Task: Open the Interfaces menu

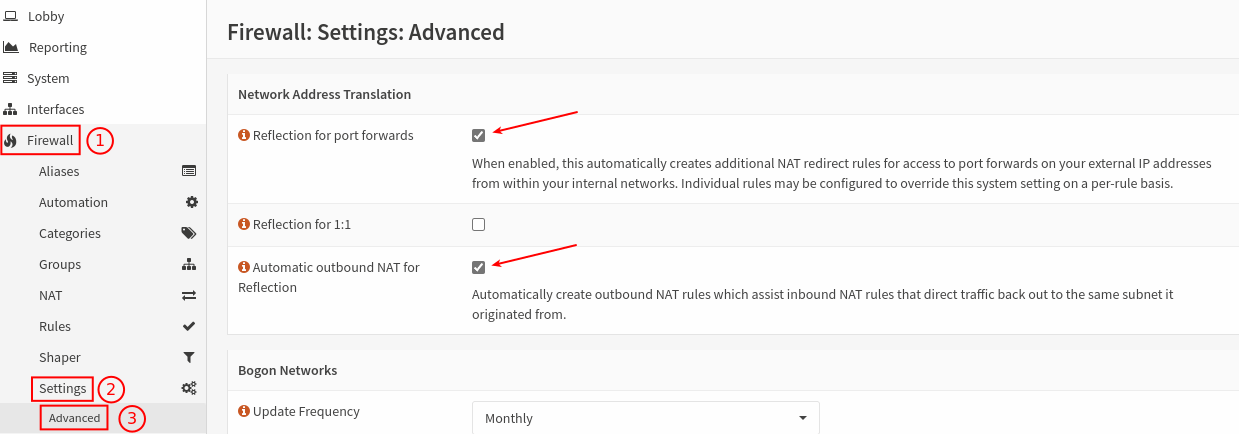Action: pos(55,109)
